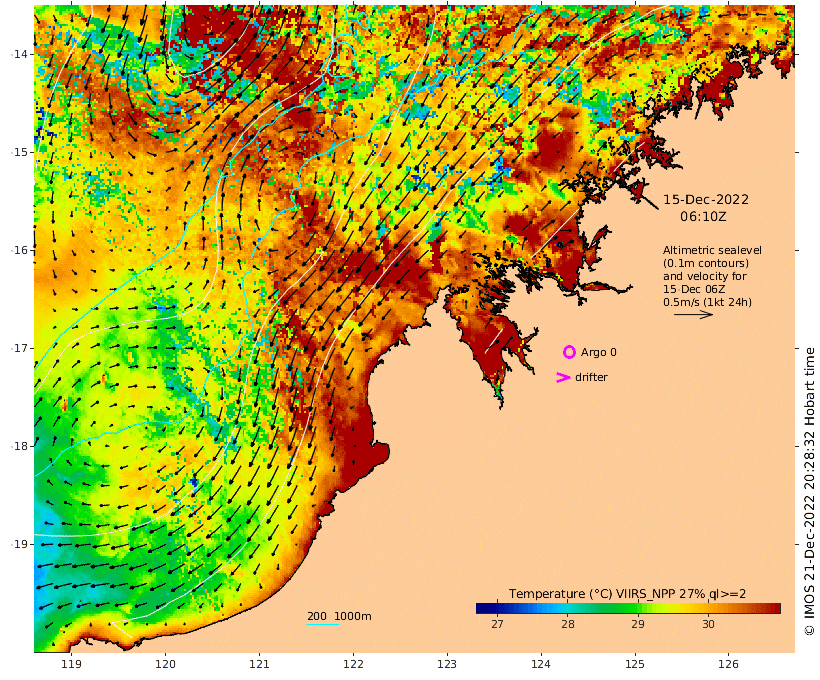Click the colorbar tick label '30'
This screenshot has width=820, height=680.
pos(708,624)
